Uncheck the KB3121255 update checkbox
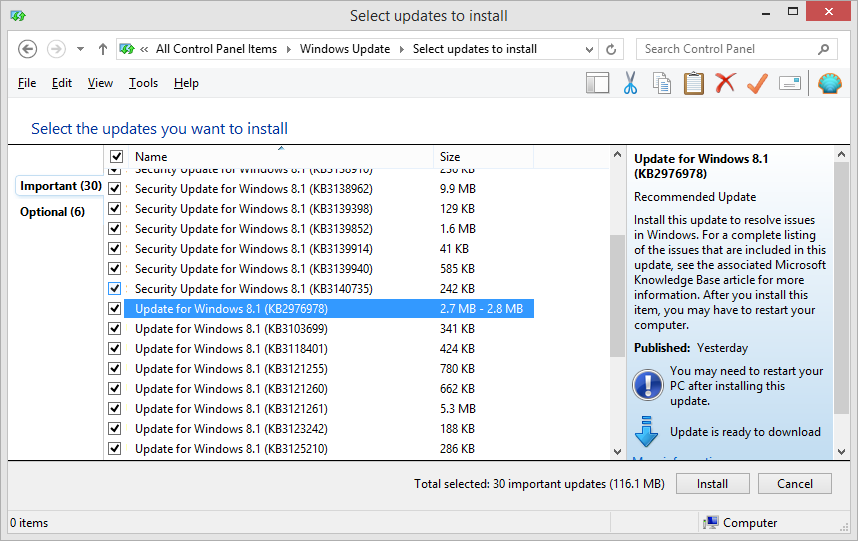Viewport: 858px width, 541px height. [x=114, y=369]
